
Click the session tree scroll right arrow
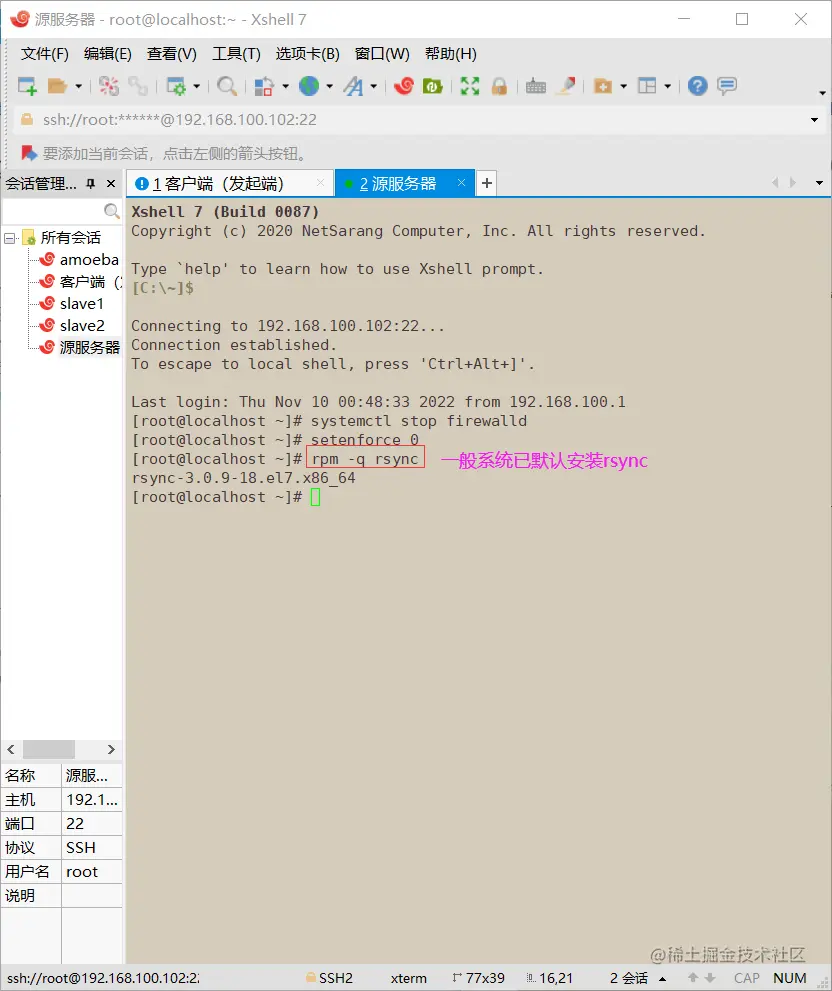pyautogui.click(x=111, y=750)
